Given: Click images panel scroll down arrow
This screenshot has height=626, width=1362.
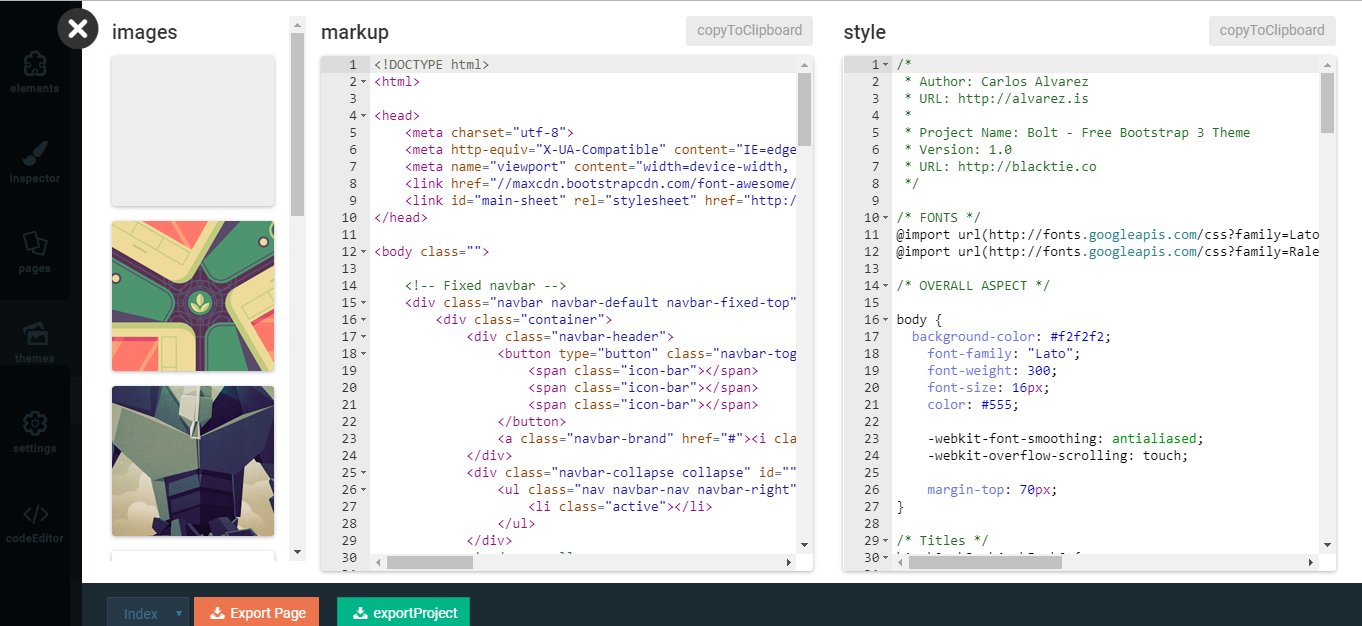Looking at the screenshot, I should click(x=297, y=552).
